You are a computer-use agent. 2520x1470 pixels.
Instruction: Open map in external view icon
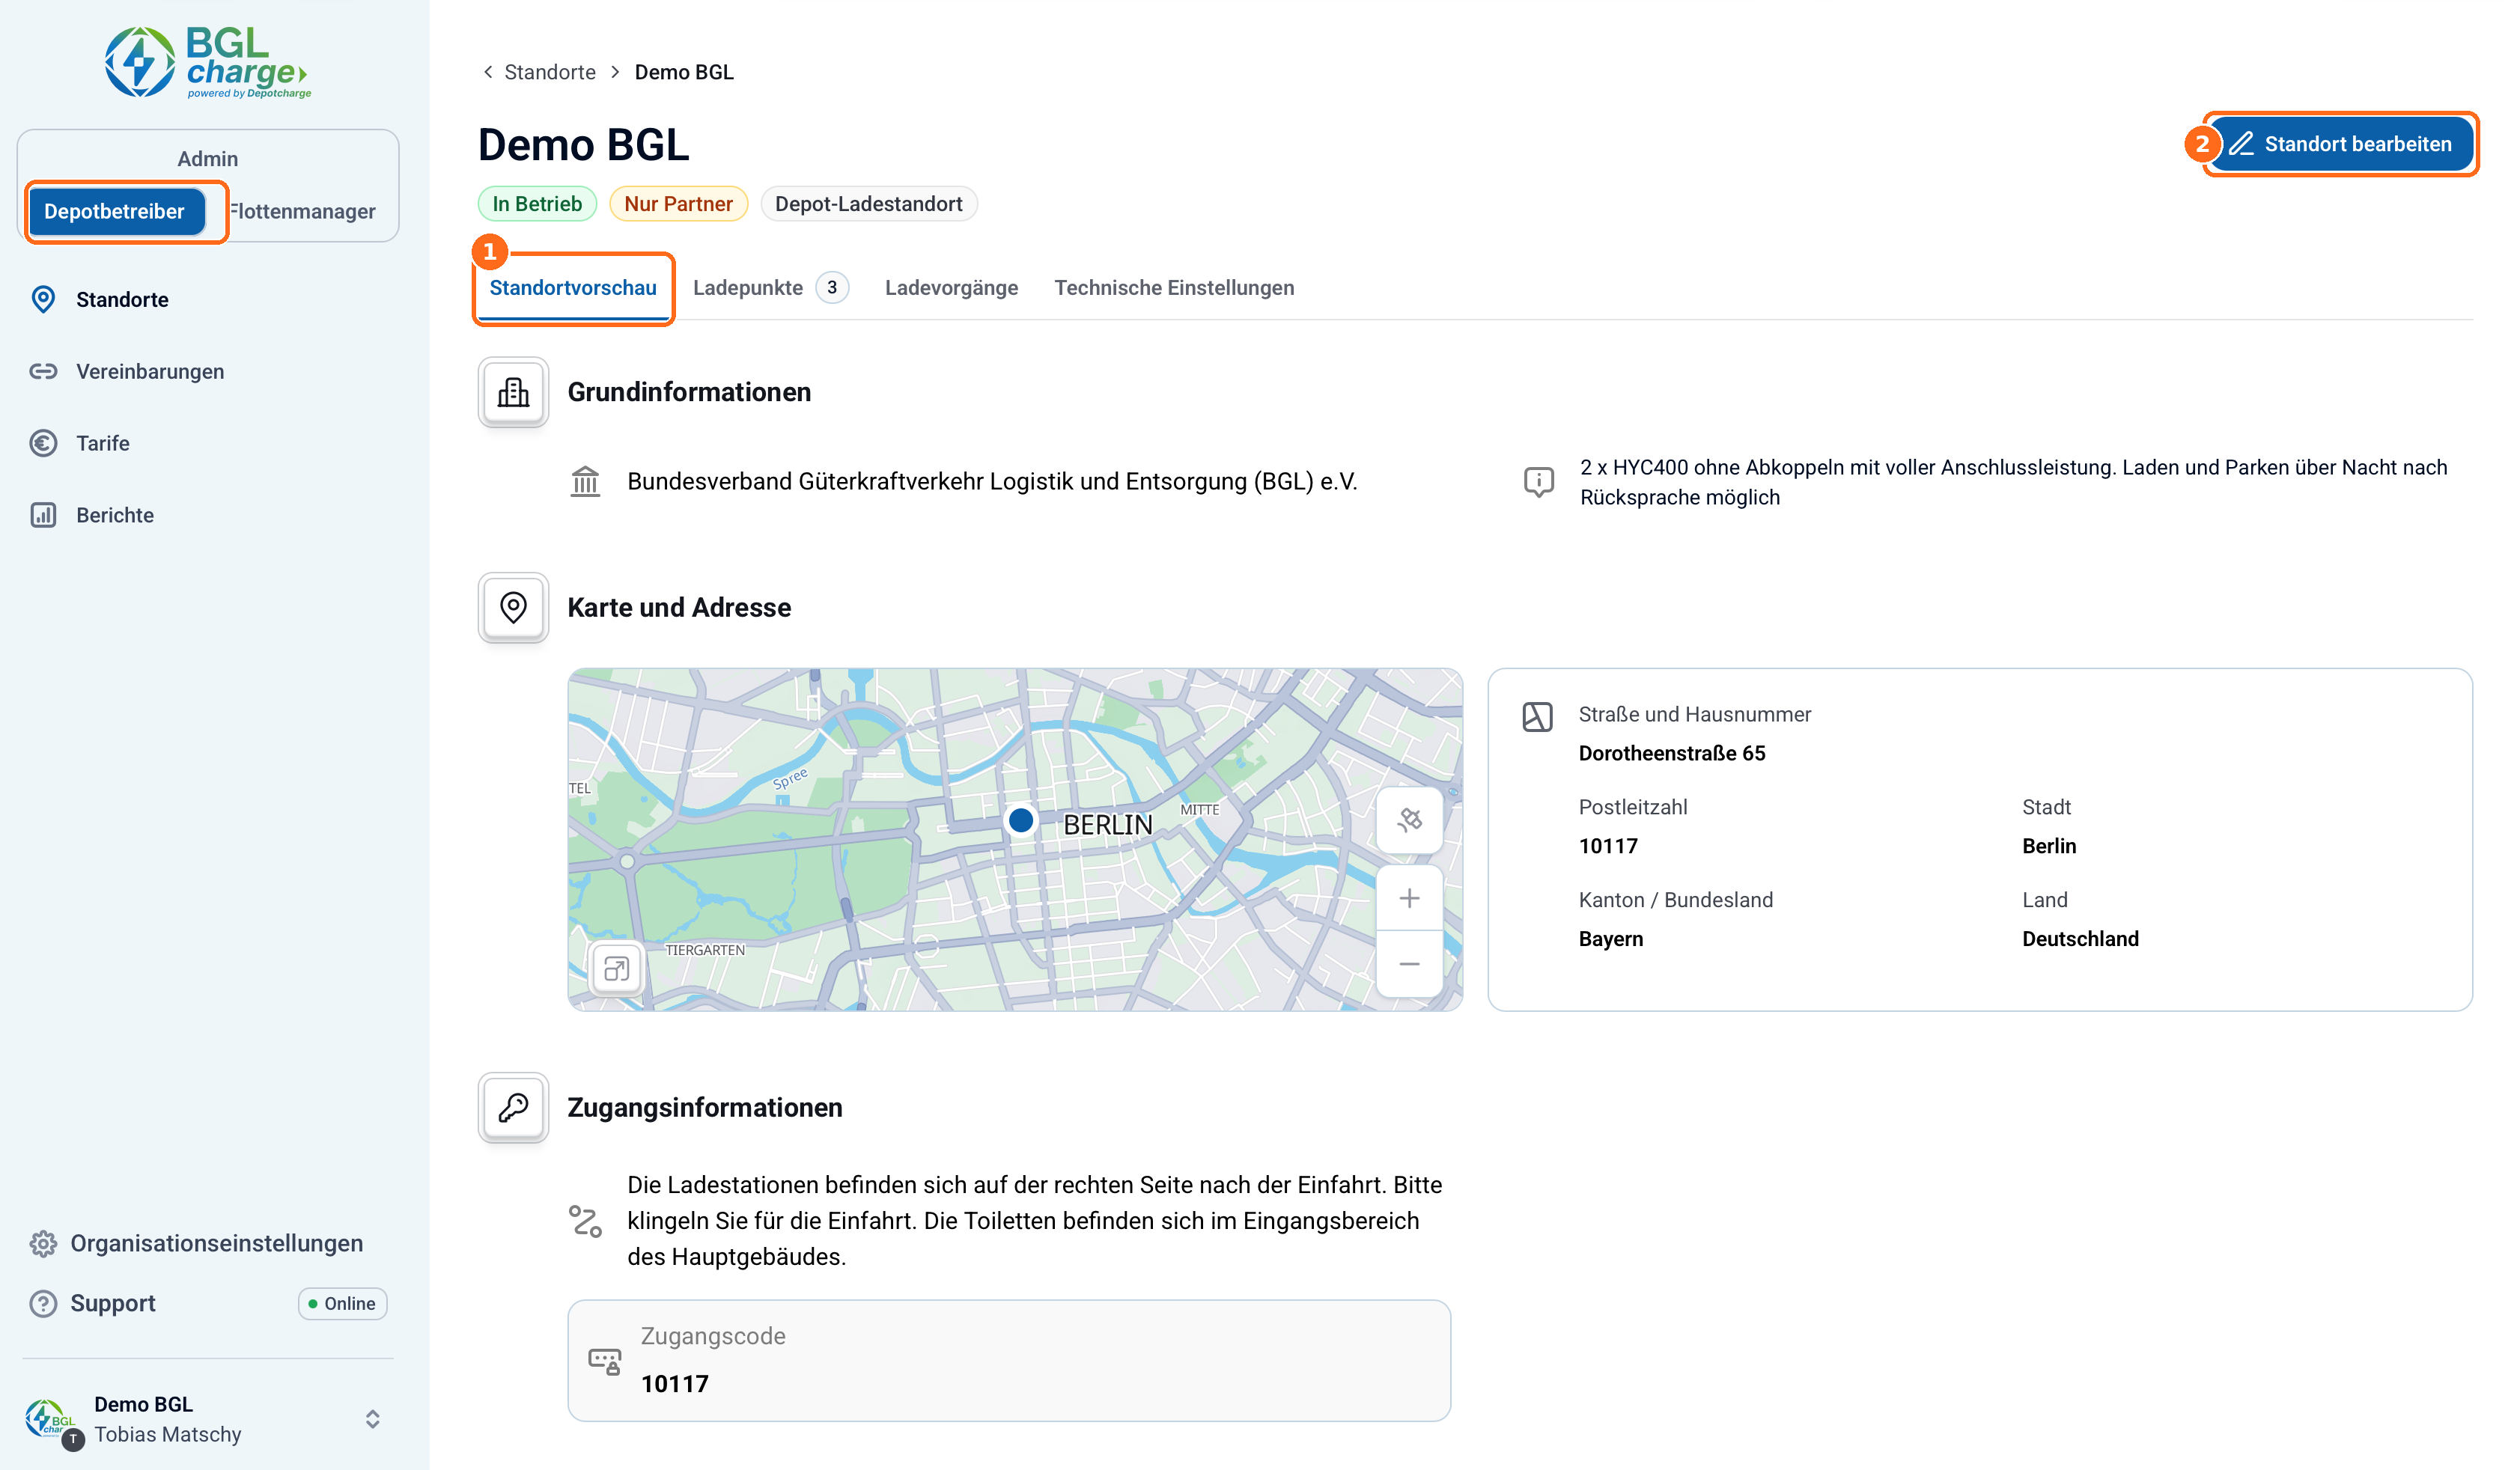tap(616, 968)
